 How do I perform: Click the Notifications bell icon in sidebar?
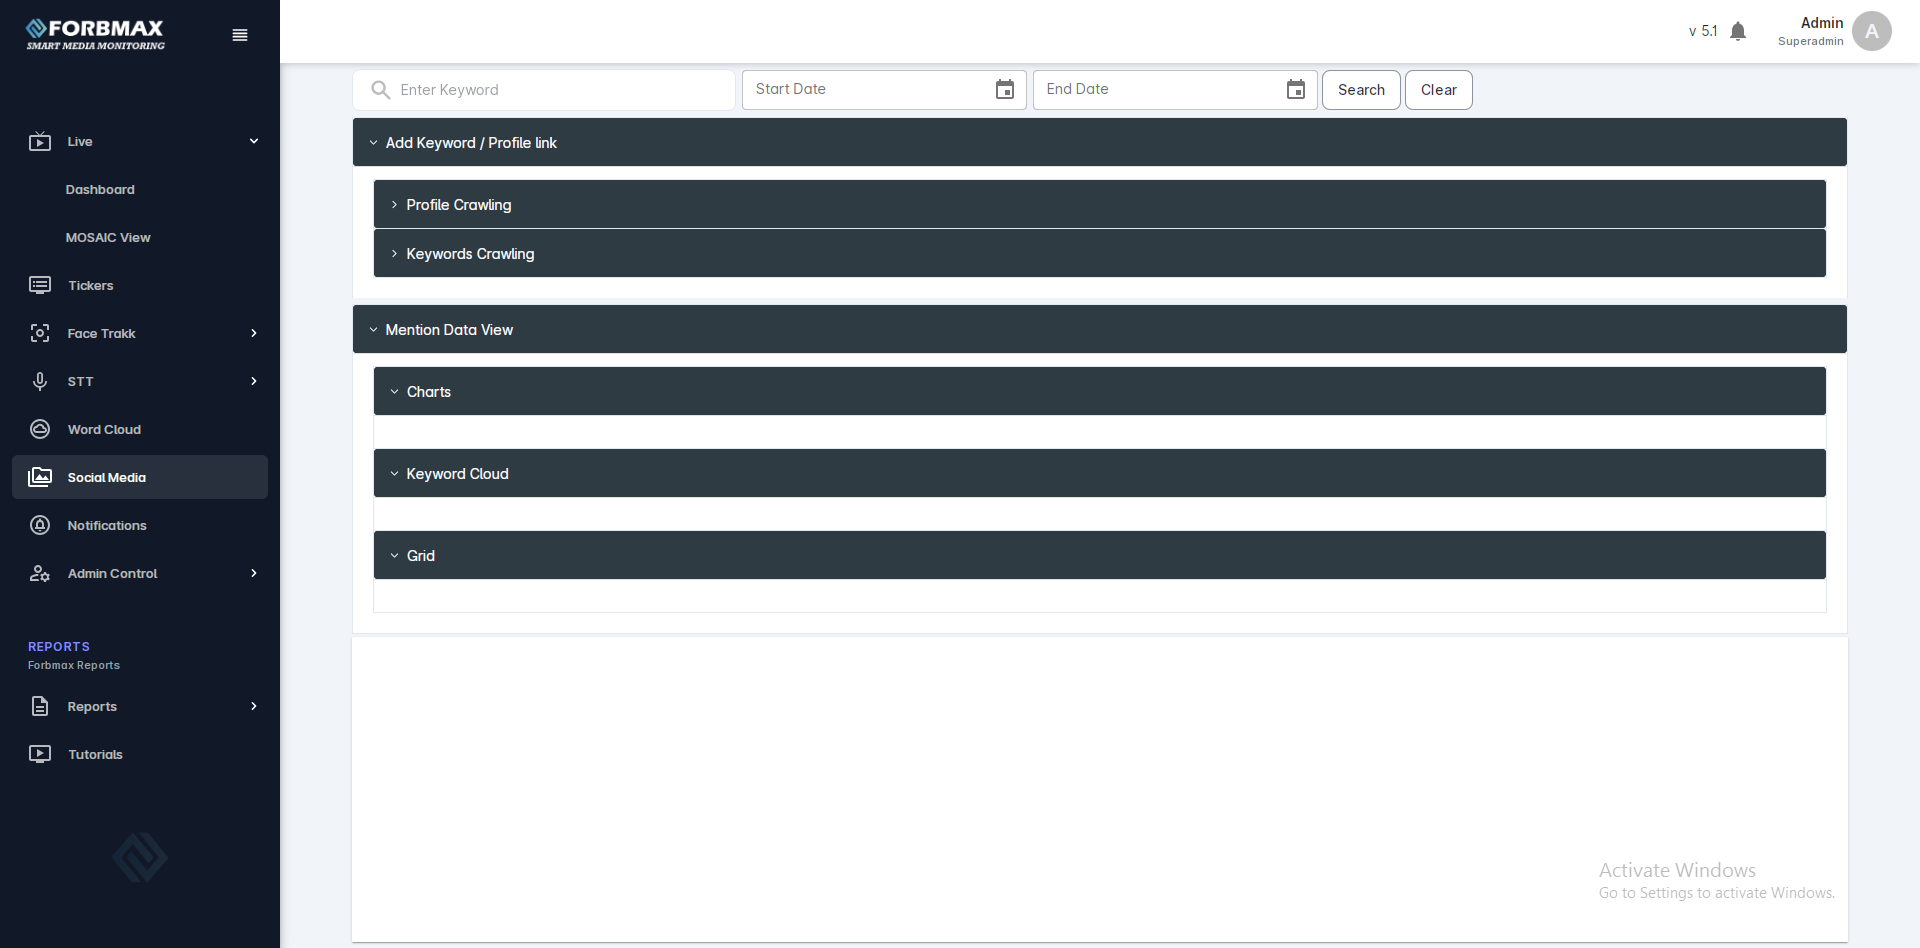click(40, 526)
